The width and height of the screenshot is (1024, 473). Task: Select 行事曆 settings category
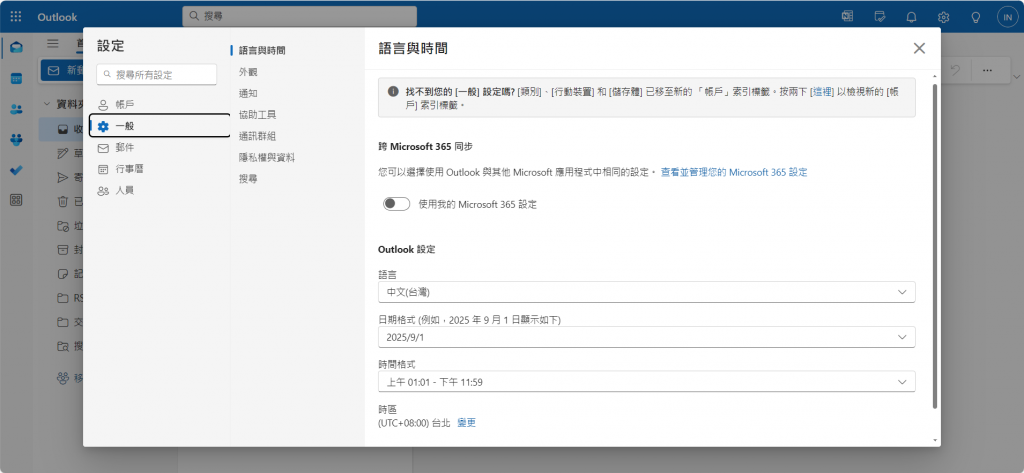click(x=159, y=169)
